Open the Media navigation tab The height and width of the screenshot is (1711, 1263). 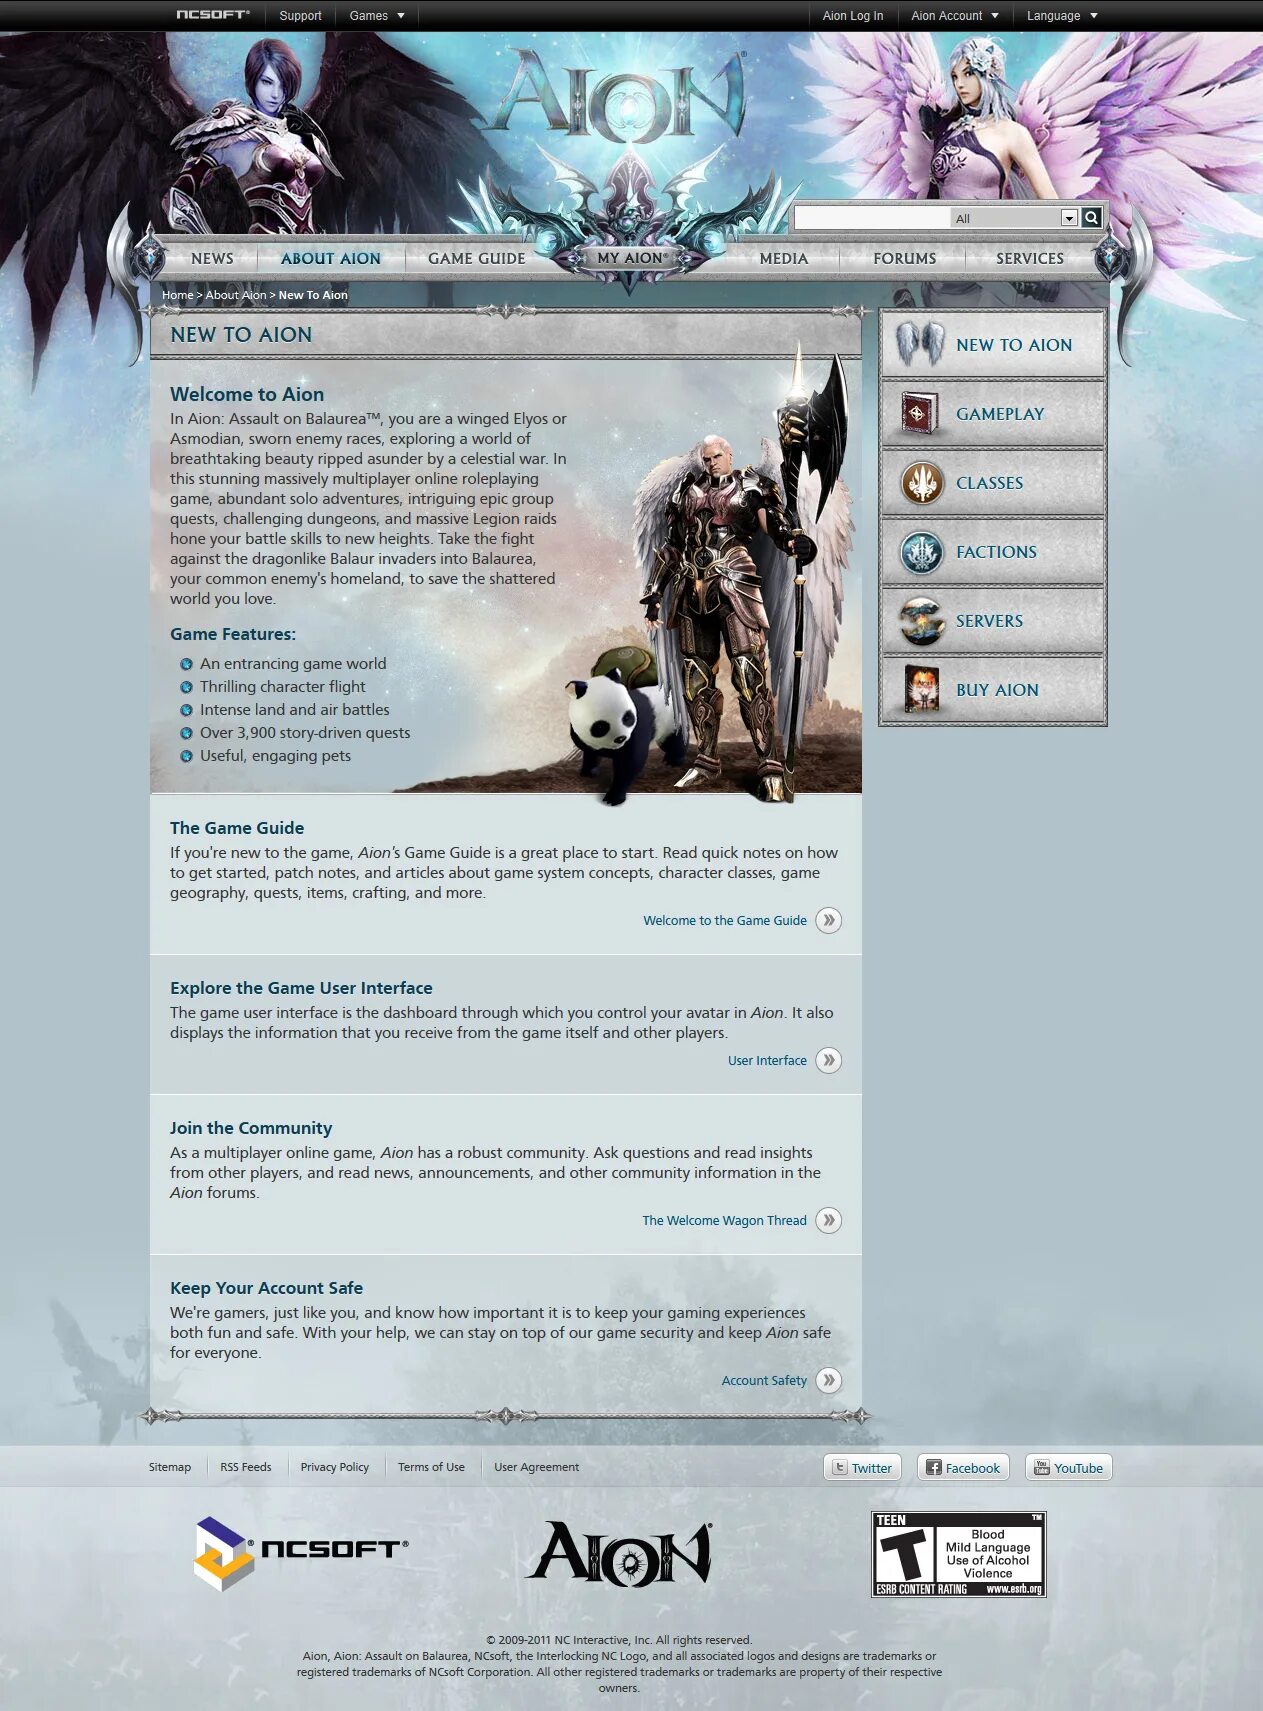click(784, 258)
